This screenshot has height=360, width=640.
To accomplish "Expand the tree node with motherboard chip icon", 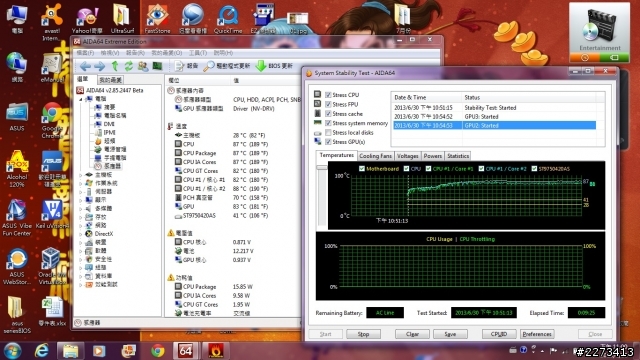I will tap(80, 175).
